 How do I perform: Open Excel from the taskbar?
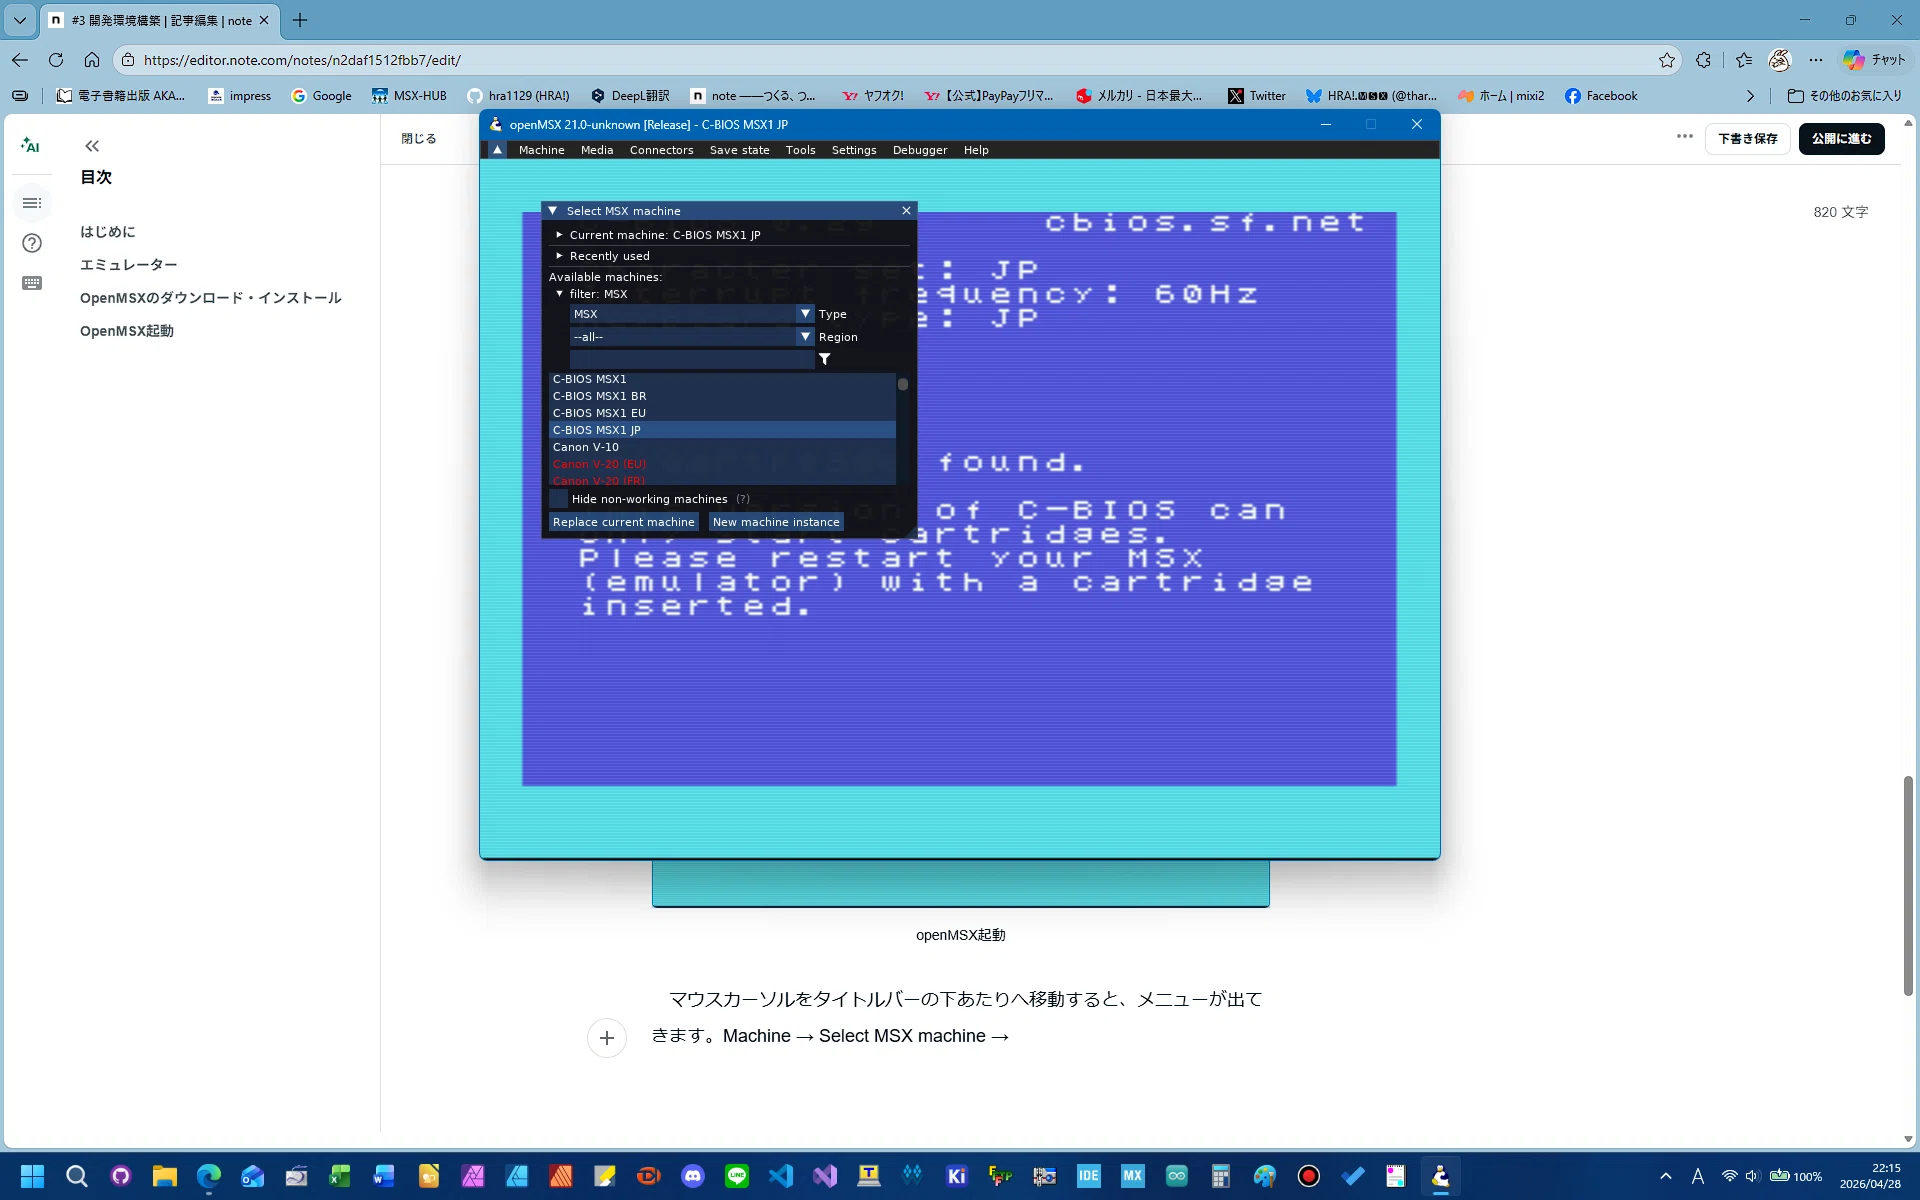tap(340, 1176)
